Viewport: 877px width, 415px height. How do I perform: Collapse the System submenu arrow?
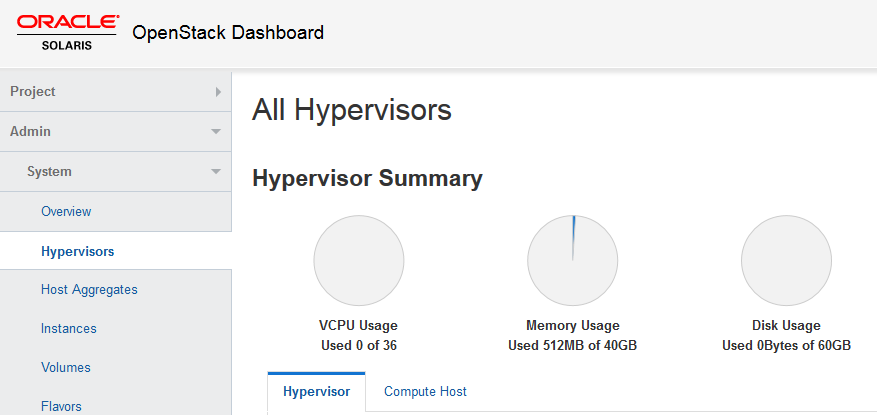(x=216, y=172)
